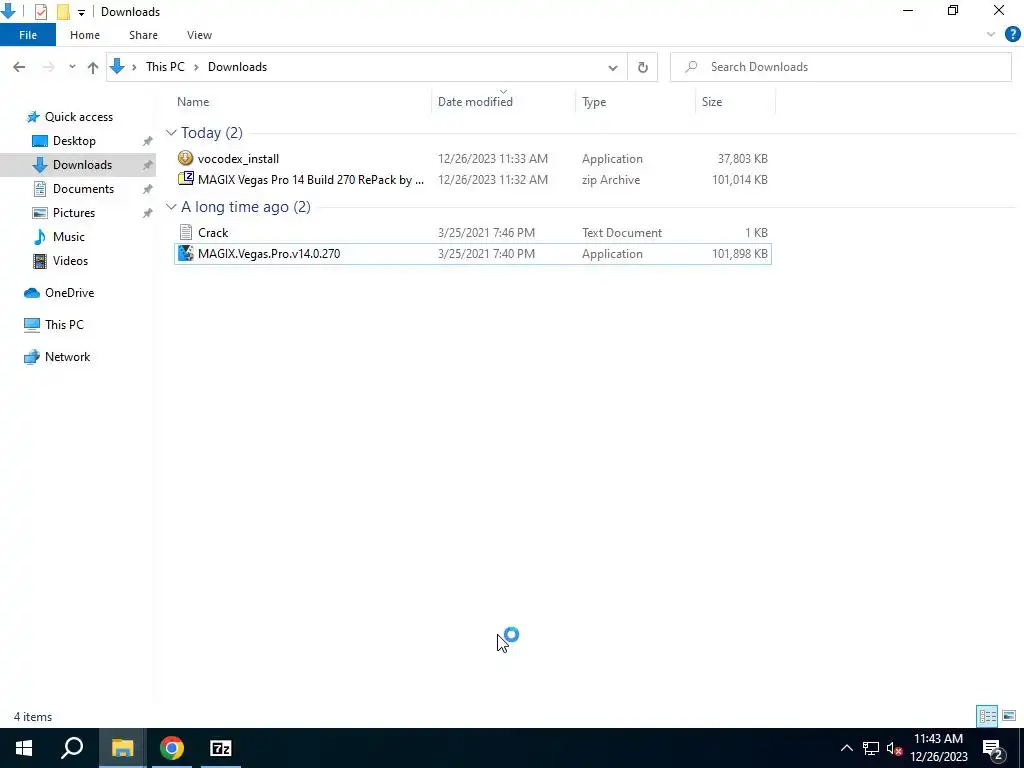Viewport: 1024px width, 768px height.
Task: Switch to Large icons view
Action: (1009, 716)
